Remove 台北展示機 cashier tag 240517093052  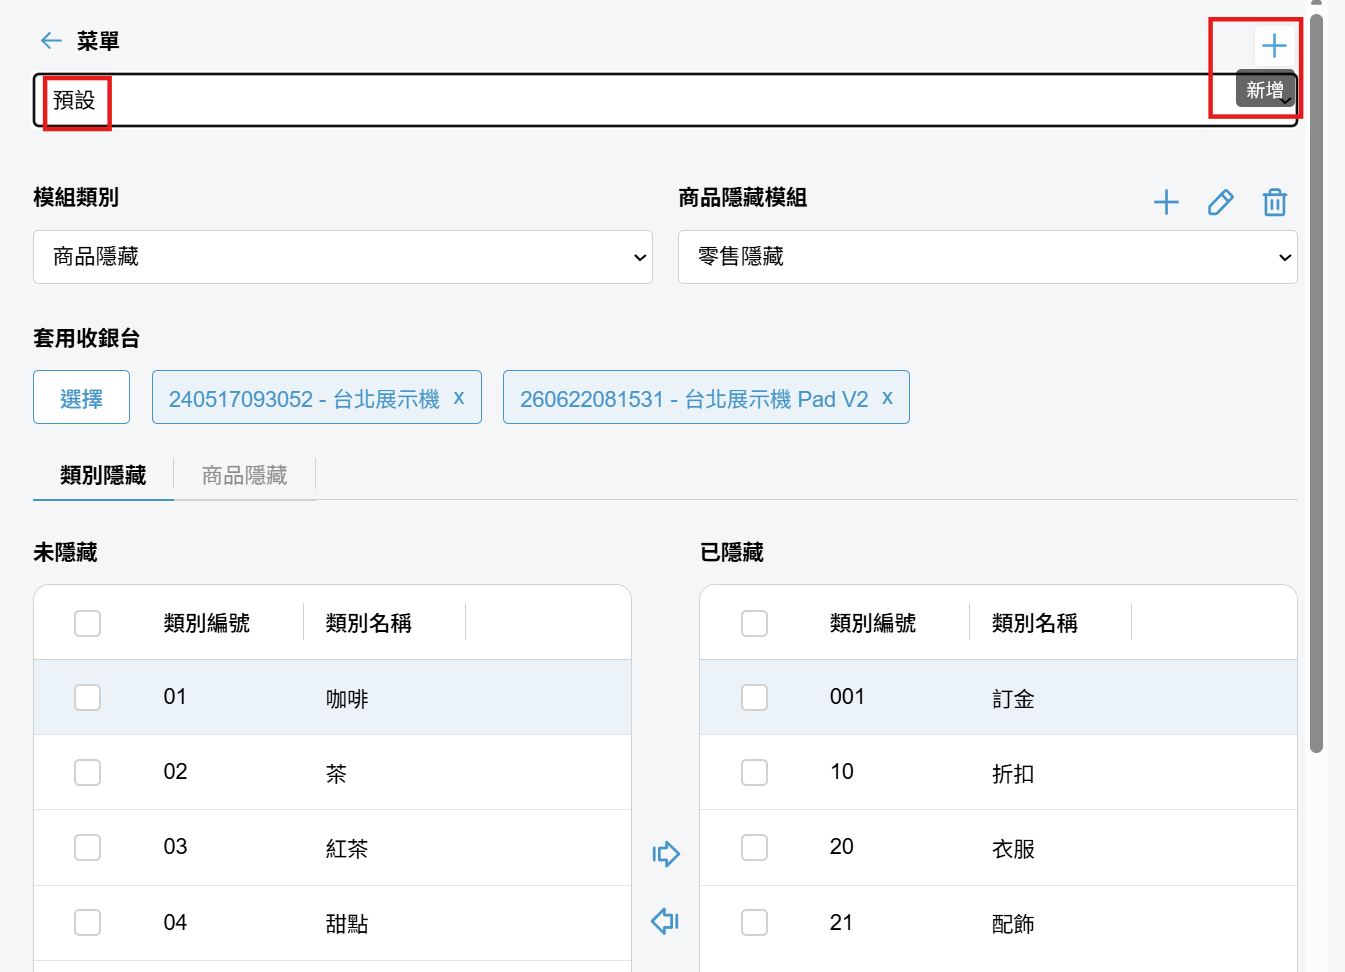tap(459, 397)
